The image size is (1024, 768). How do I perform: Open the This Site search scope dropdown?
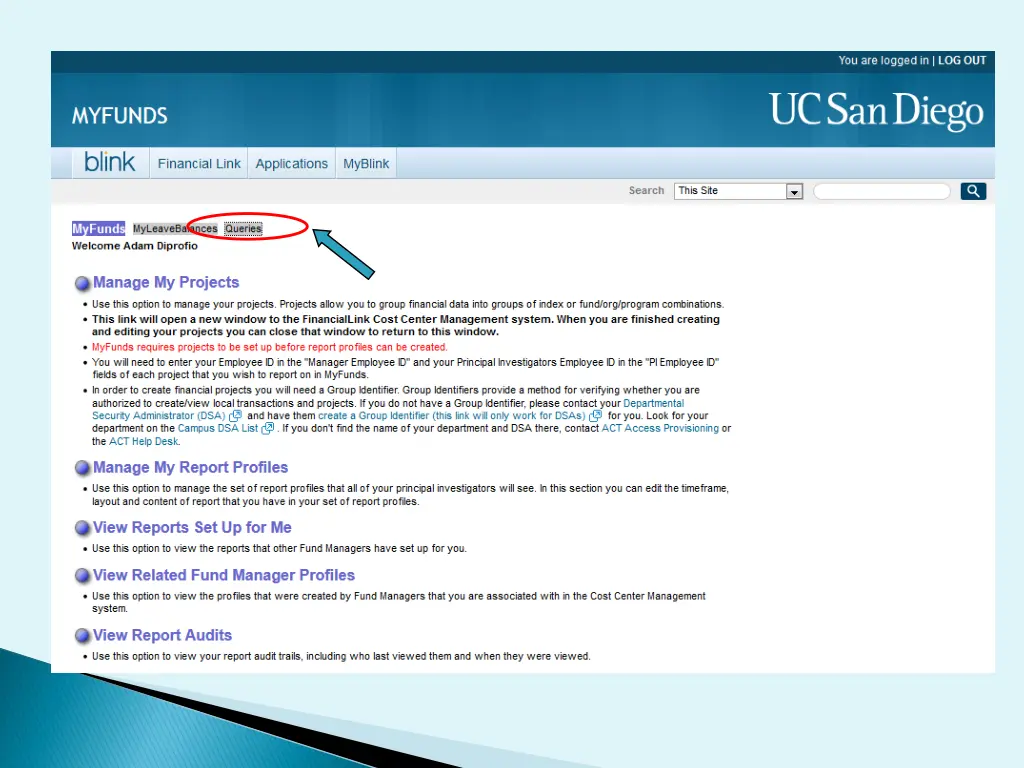coord(738,191)
